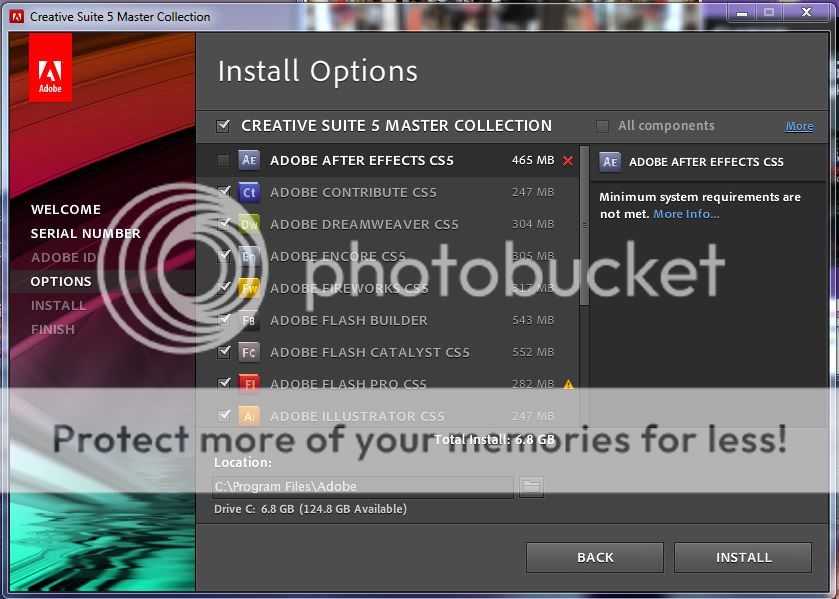
Task: Select the Finish step in sidebar
Action: [x=52, y=329]
